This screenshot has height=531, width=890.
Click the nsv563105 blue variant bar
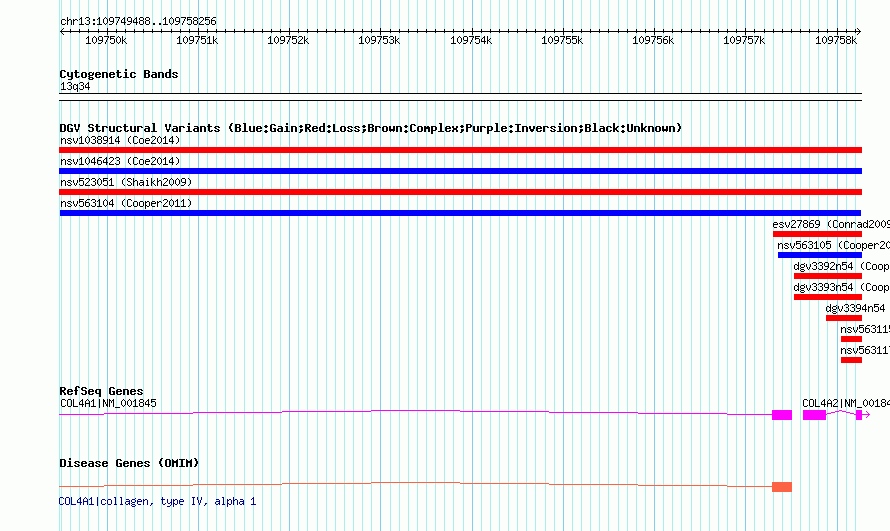click(820, 255)
